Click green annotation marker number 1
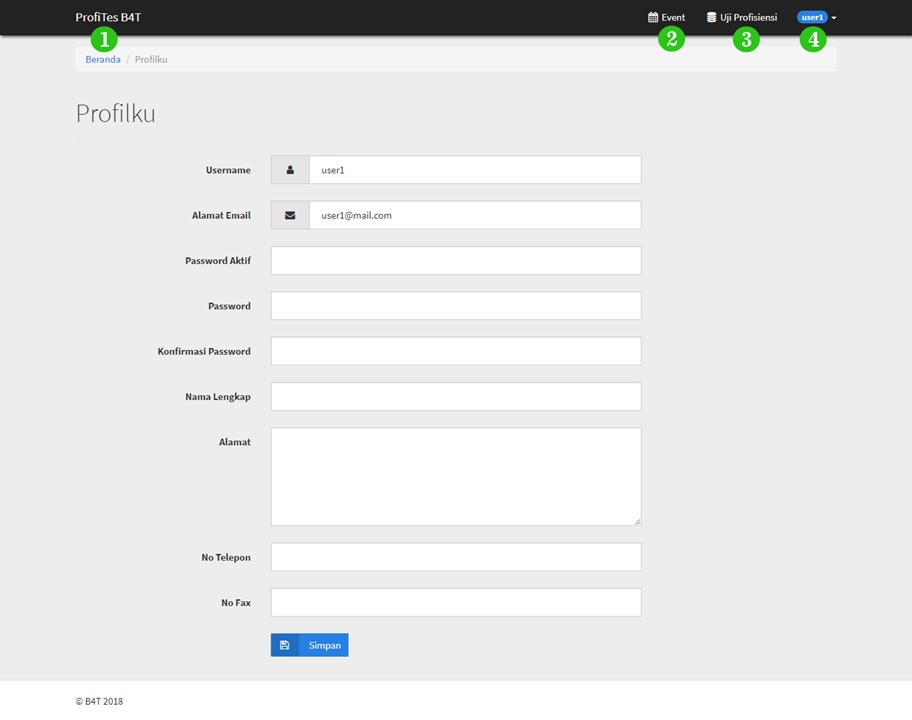 [x=104, y=40]
